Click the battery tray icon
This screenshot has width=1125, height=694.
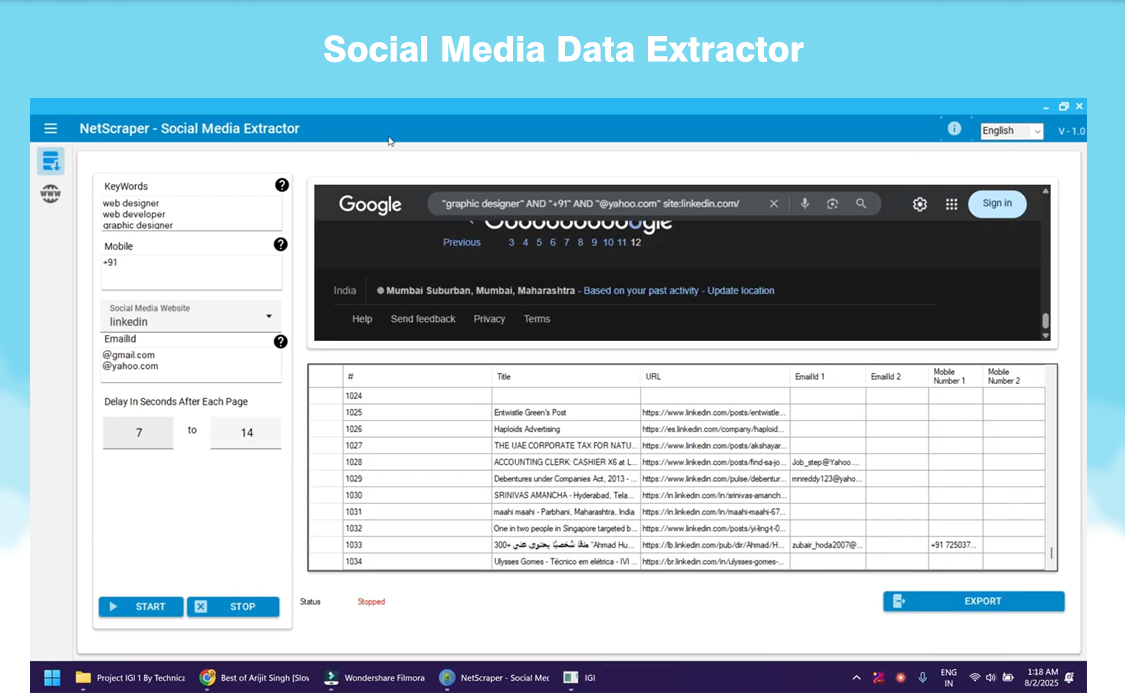(x=1008, y=677)
